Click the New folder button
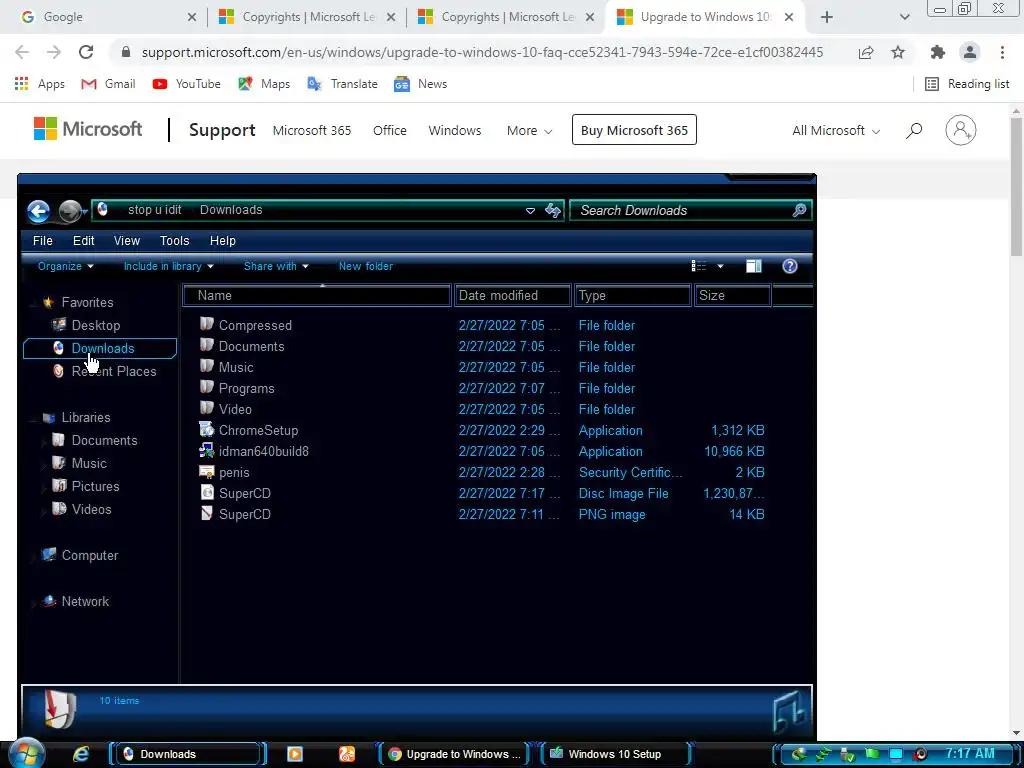1024x768 pixels. coord(366,266)
